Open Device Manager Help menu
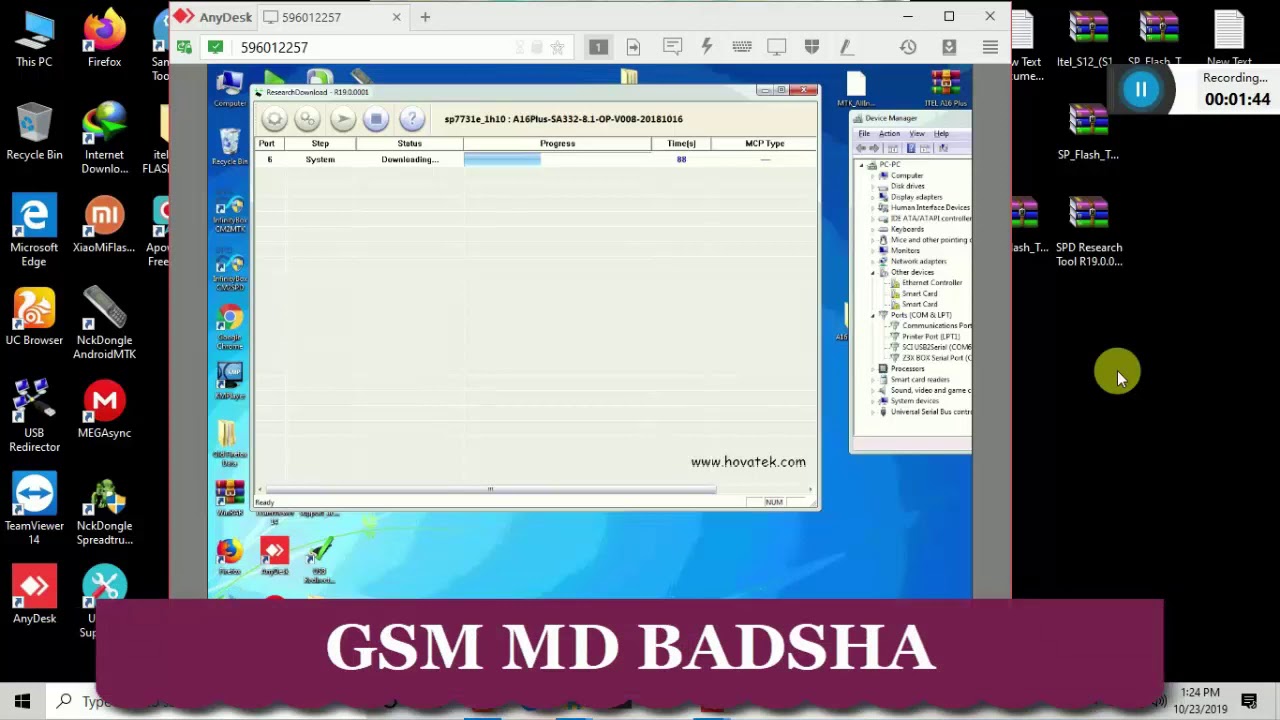This screenshot has height=720, width=1280. 941,134
